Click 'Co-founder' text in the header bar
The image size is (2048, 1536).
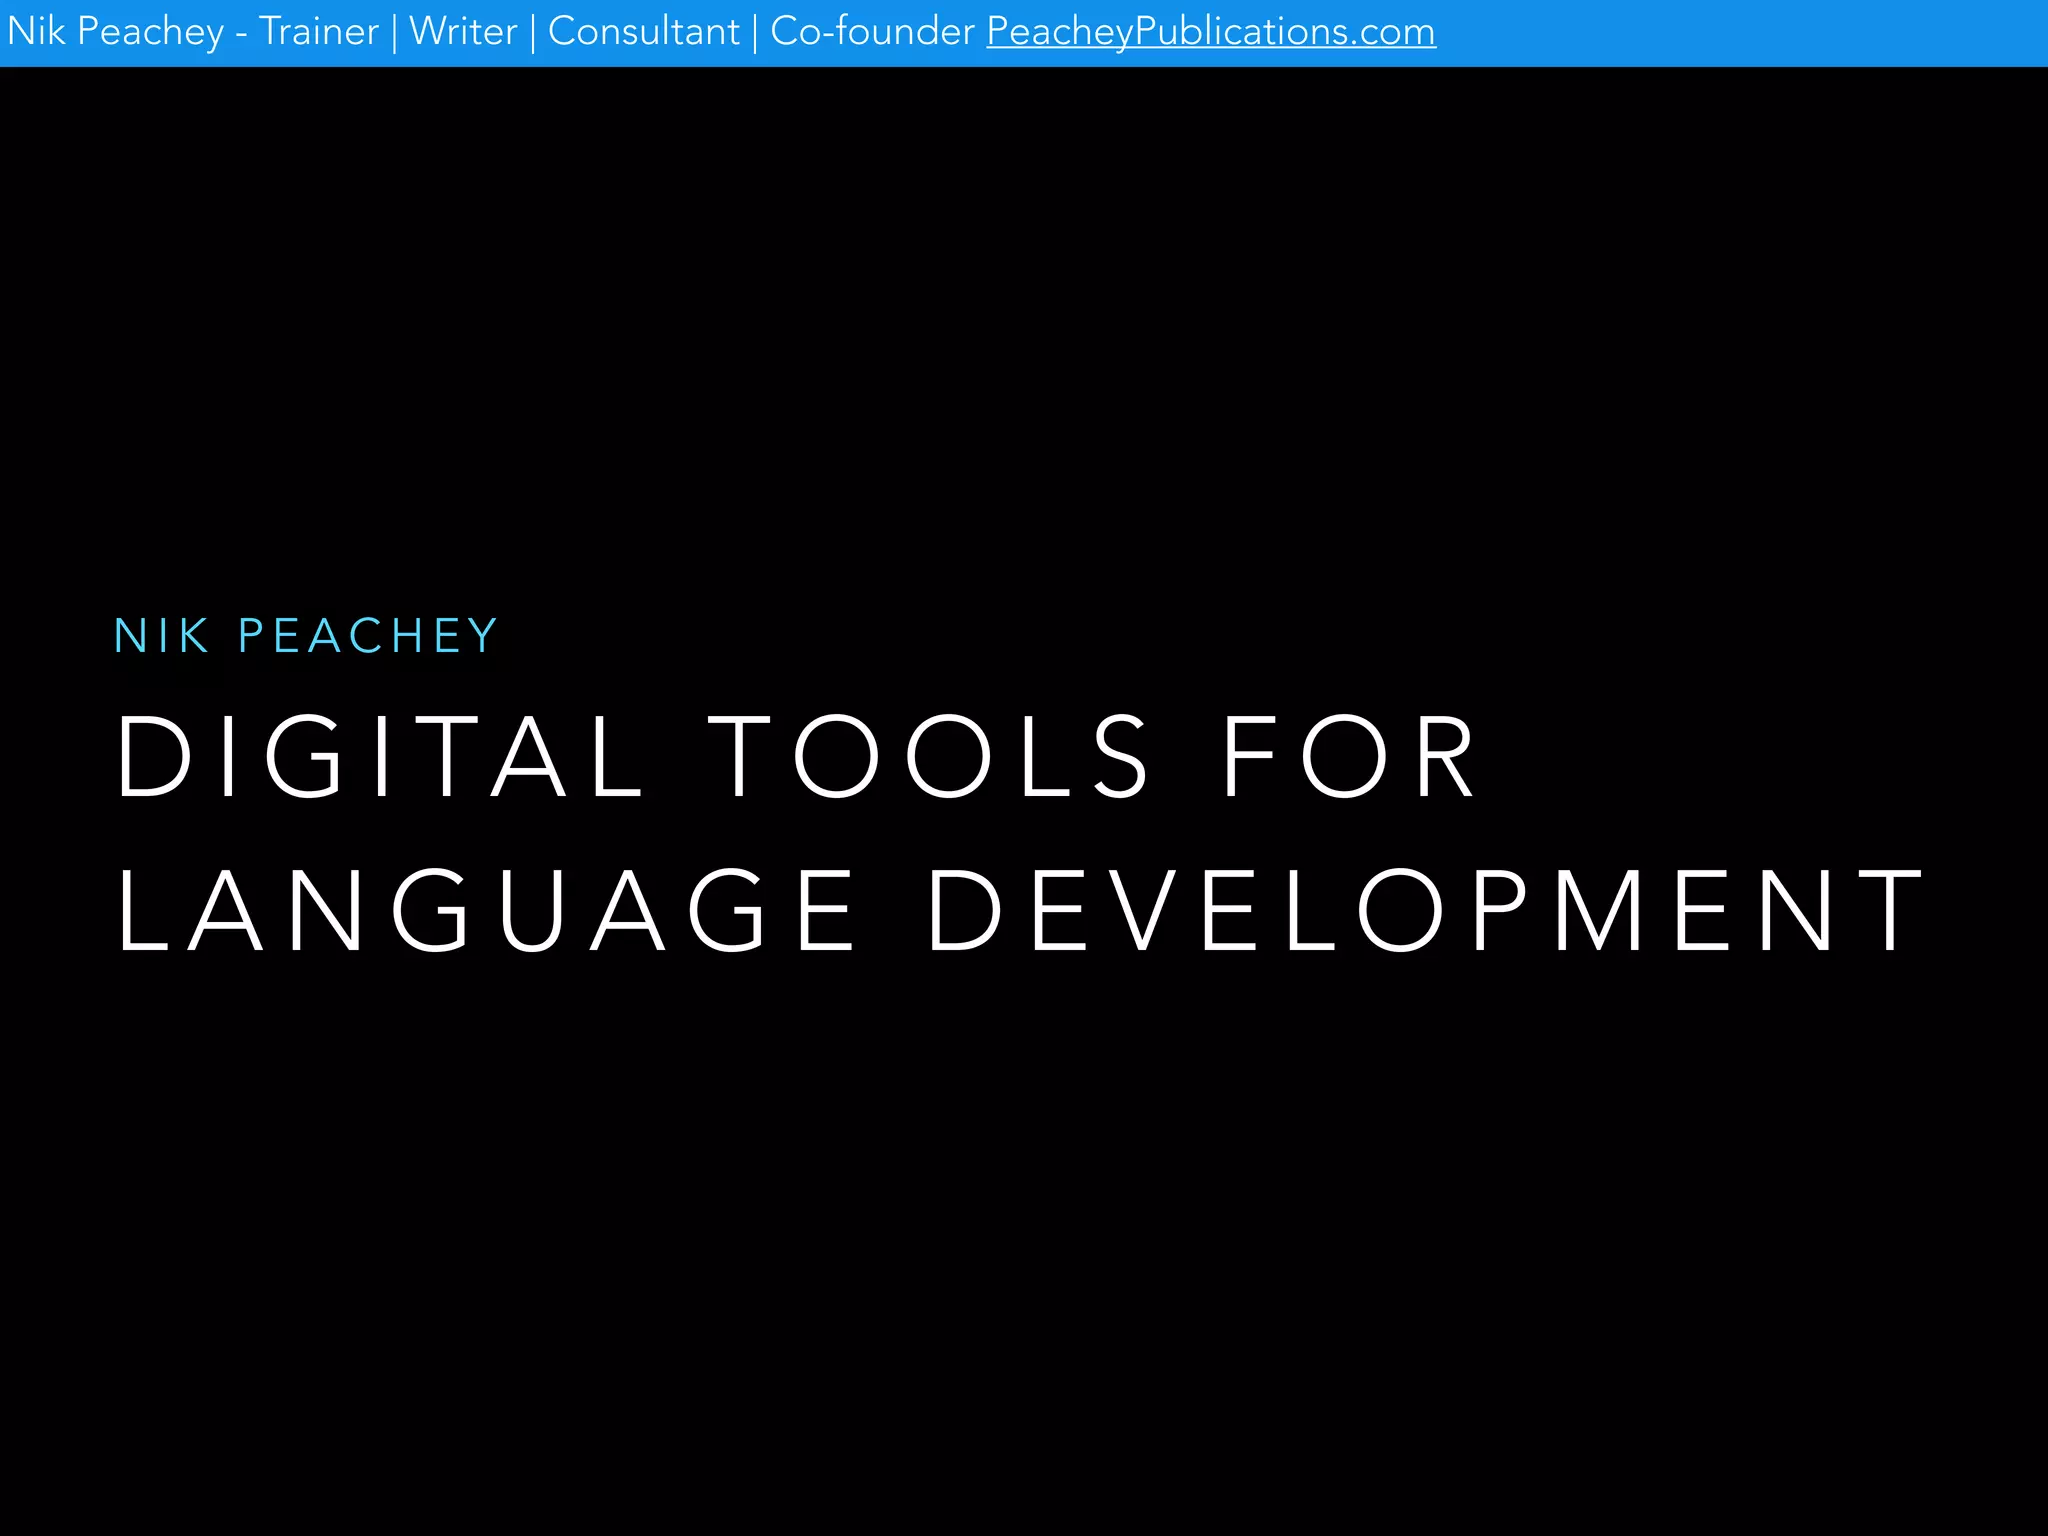click(872, 32)
